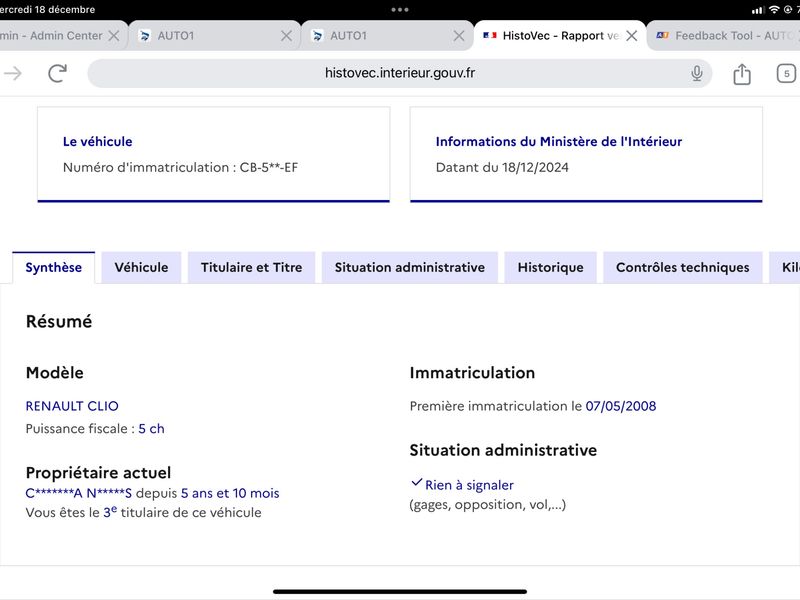Click the Résumé heading

tap(59, 321)
